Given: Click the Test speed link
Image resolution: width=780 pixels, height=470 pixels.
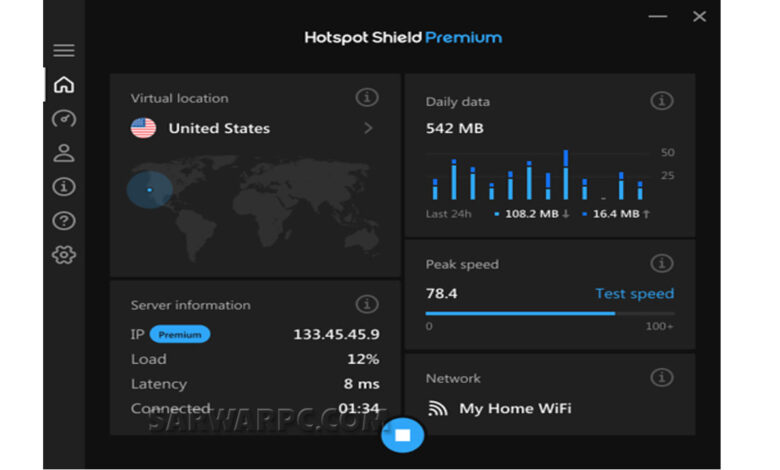Looking at the screenshot, I should [x=635, y=293].
